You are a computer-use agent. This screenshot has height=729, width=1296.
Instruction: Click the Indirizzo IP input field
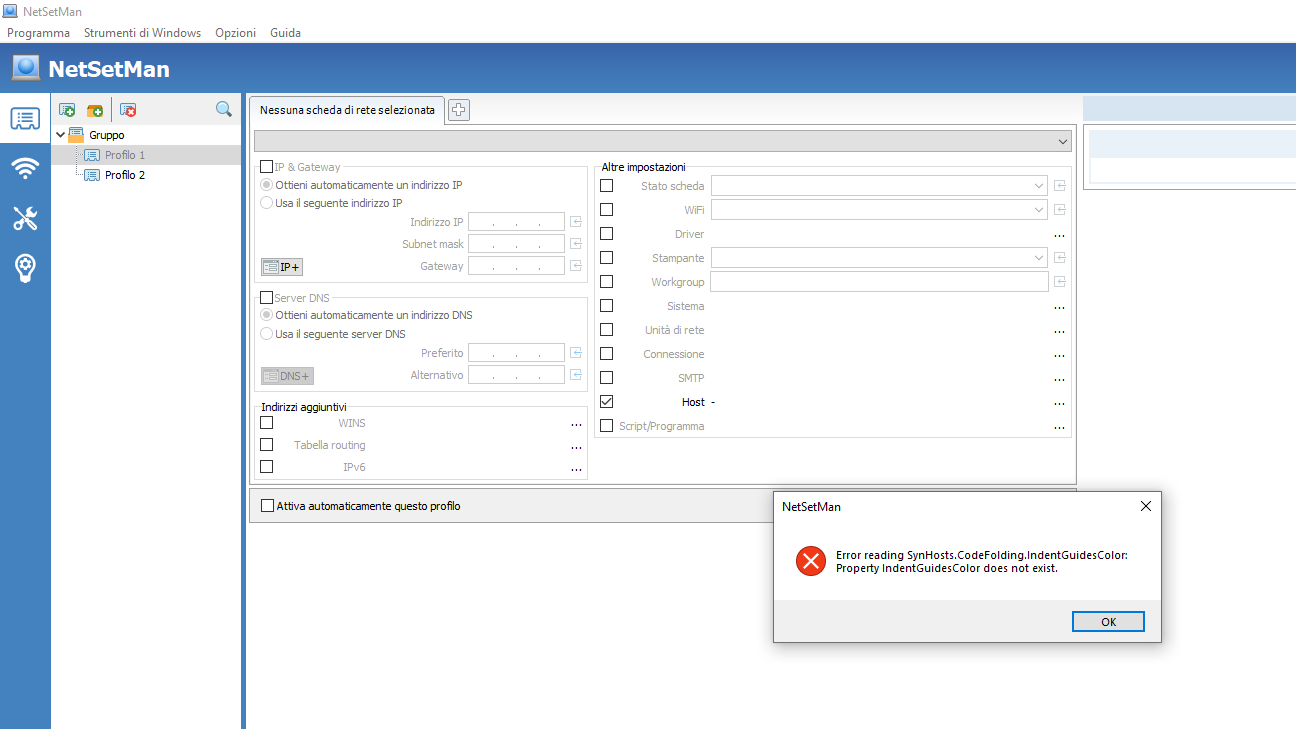[516, 222]
